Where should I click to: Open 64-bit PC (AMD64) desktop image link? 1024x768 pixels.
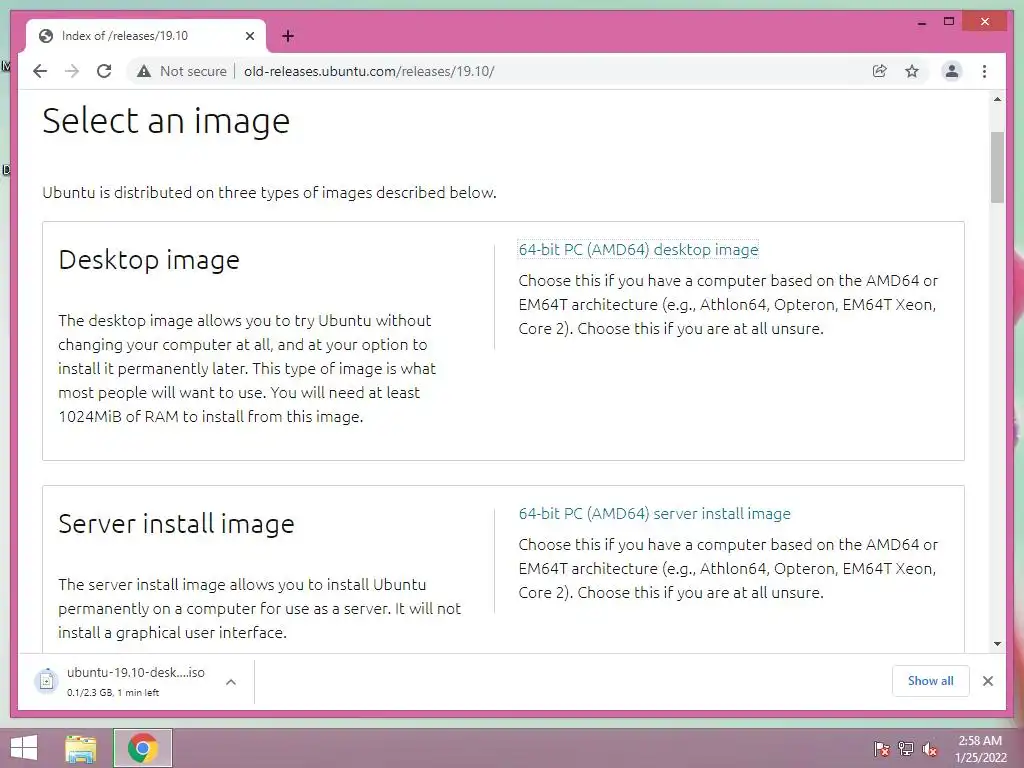(638, 249)
